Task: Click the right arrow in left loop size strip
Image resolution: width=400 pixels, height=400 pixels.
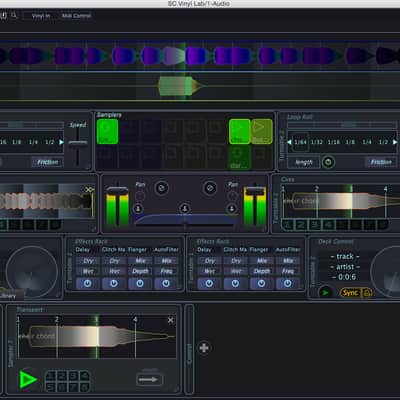Action: coord(61,142)
